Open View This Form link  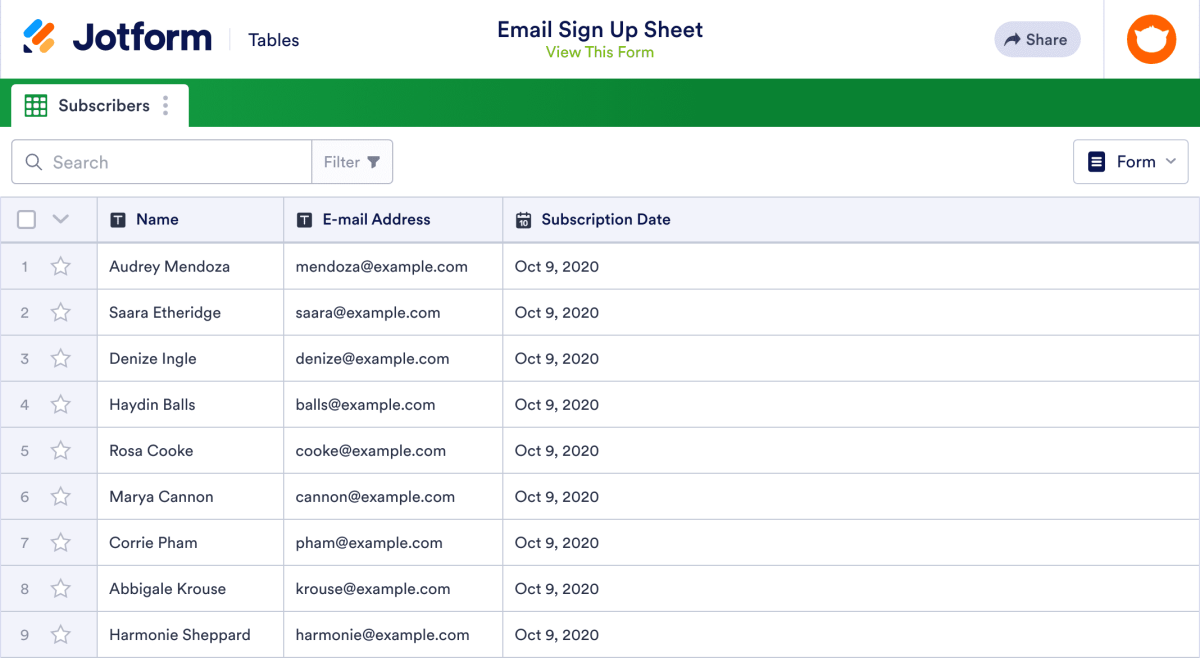pos(600,51)
